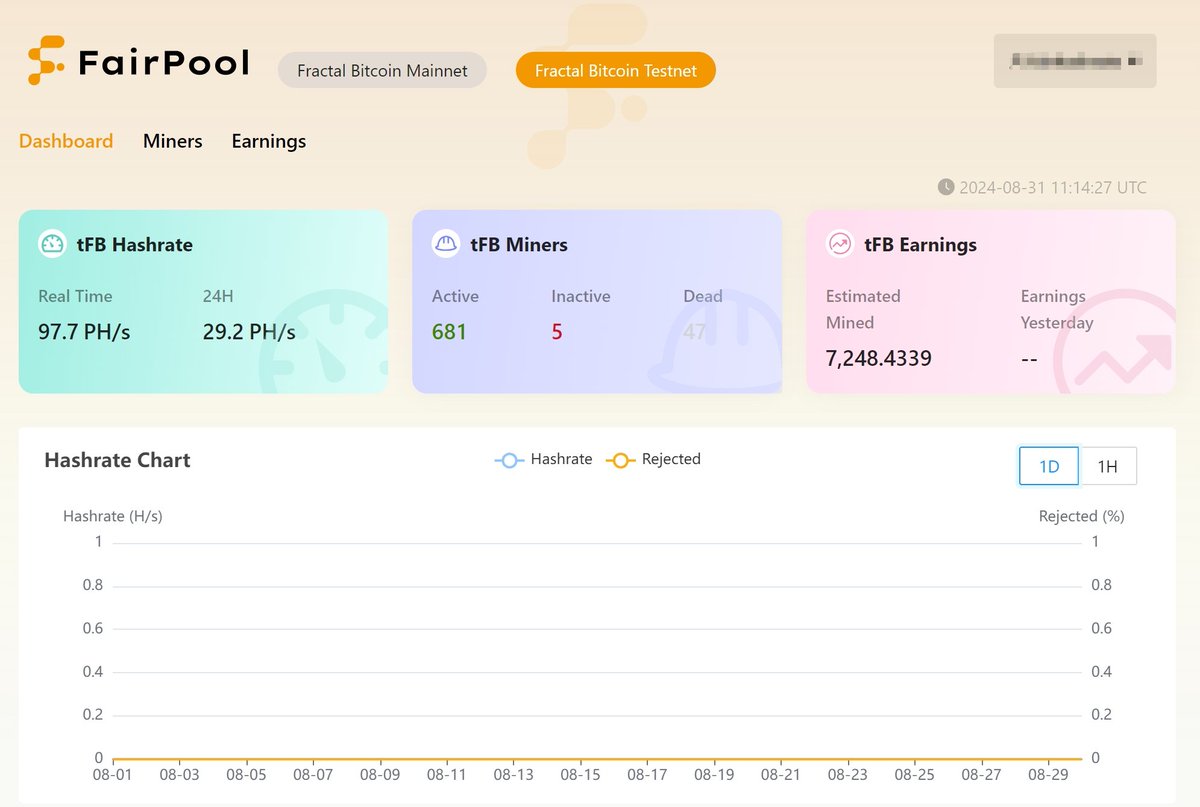Viewport: 1200px width, 807px height.
Task: Open the Earnings tab
Action: coord(268,141)
